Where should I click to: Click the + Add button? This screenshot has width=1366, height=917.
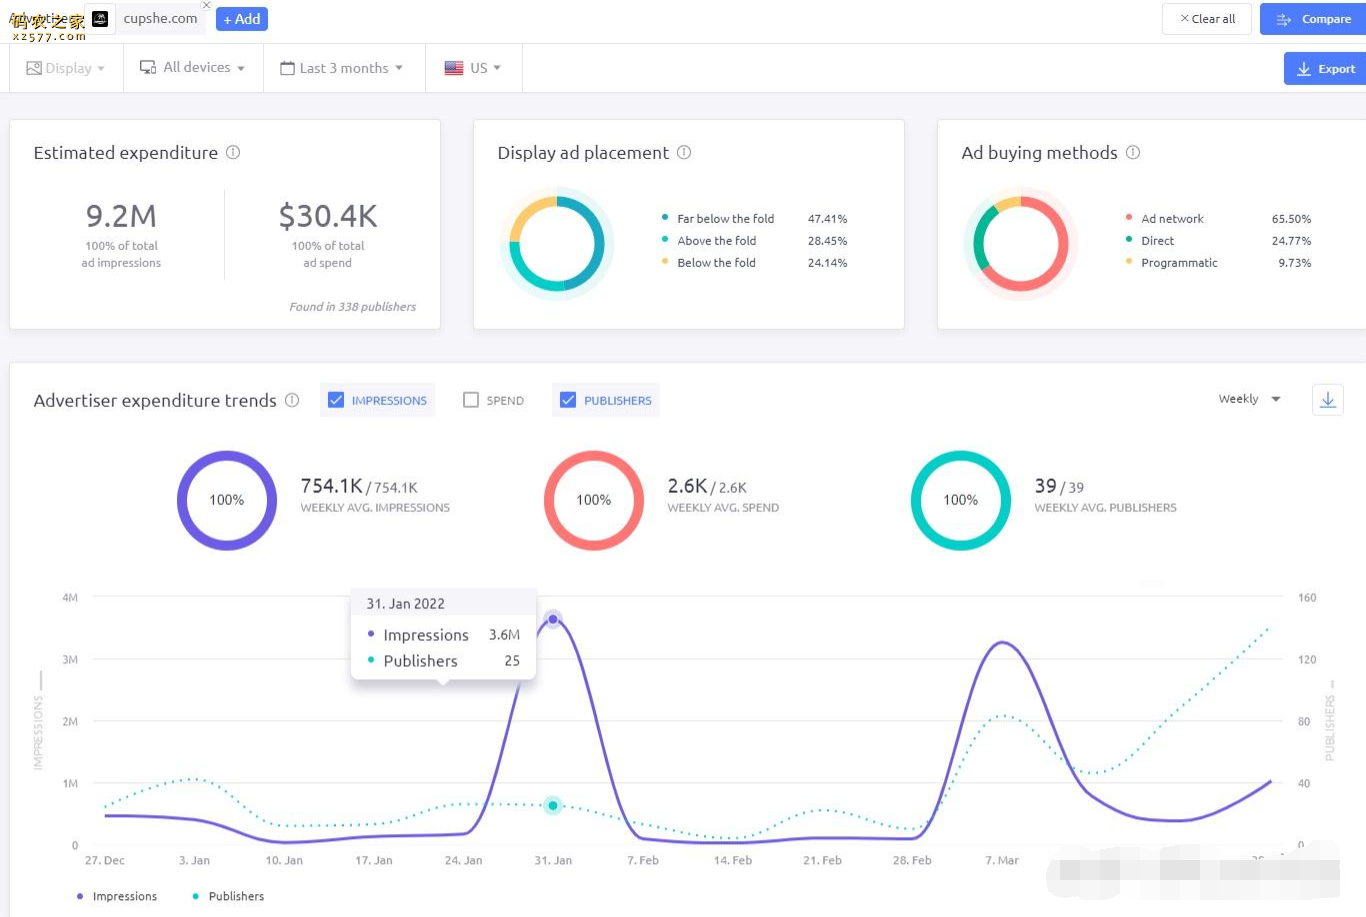pos(242,19)
